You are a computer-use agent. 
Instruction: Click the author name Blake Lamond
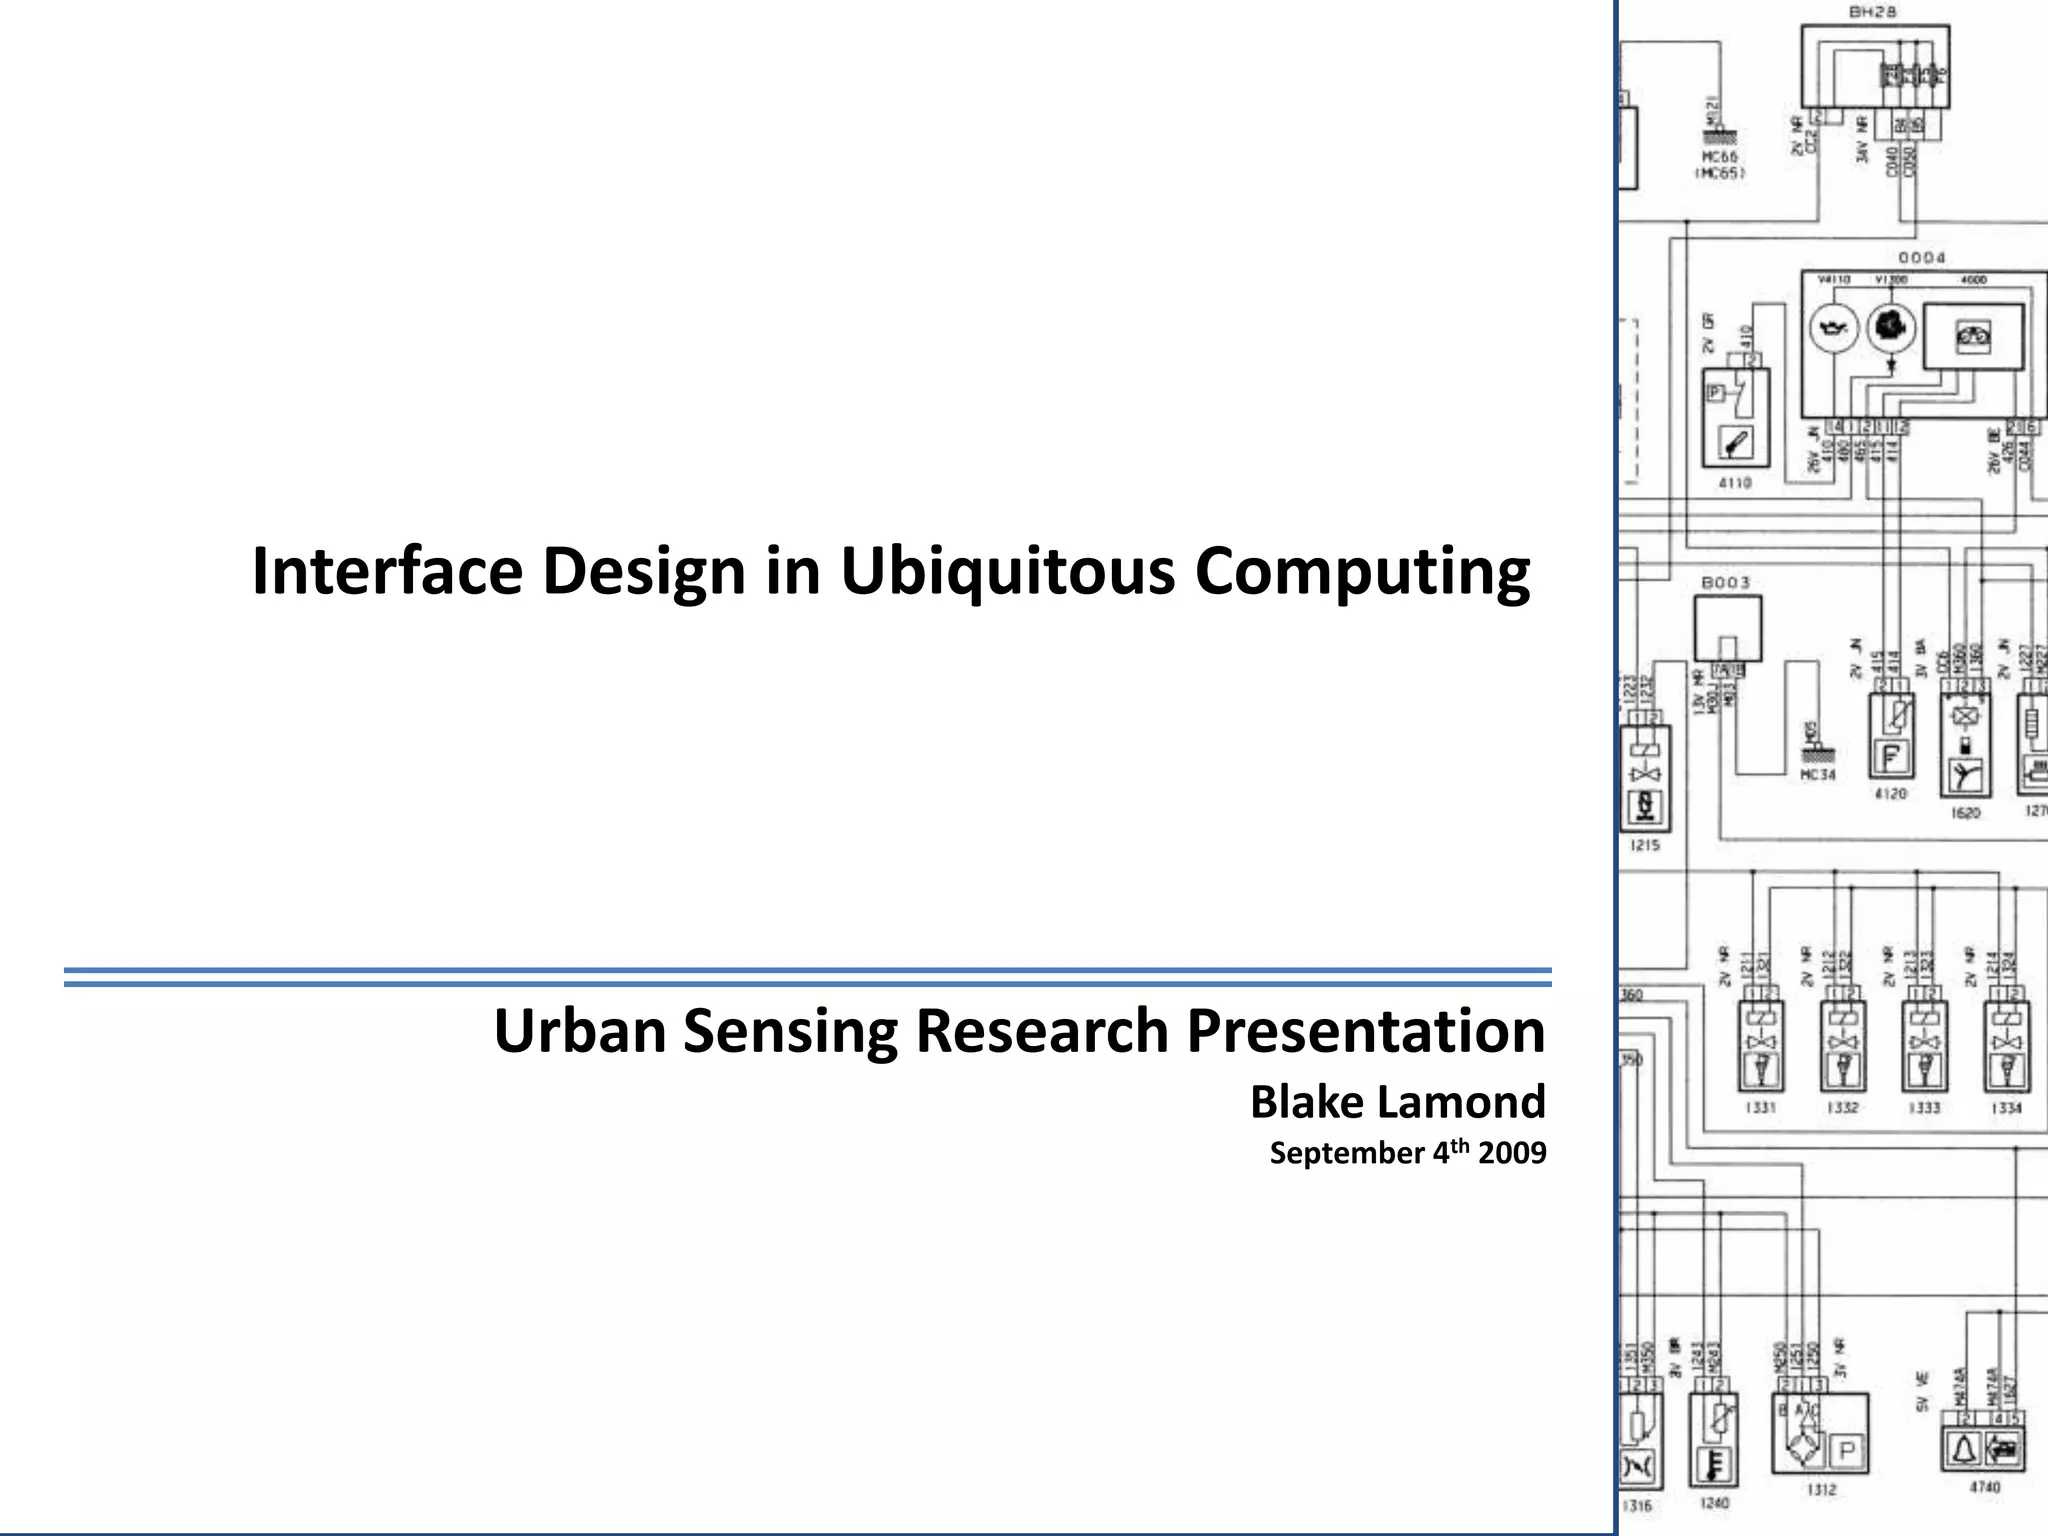point(1397,1102)
